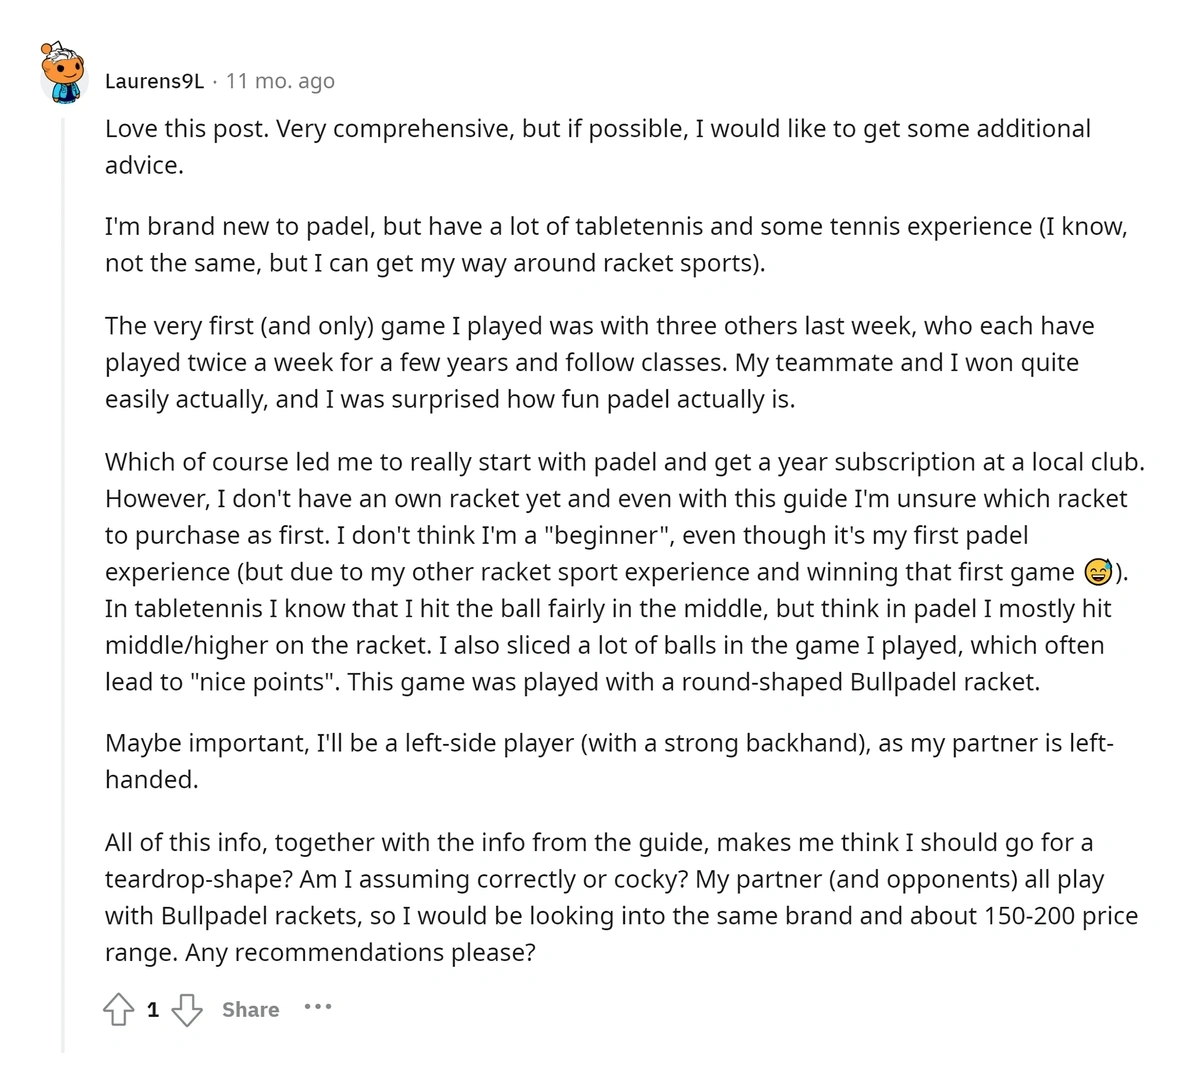Select the "The very first (and only) game" paragraph
The image size is (1200, 1076).
(x=600, y=363)
